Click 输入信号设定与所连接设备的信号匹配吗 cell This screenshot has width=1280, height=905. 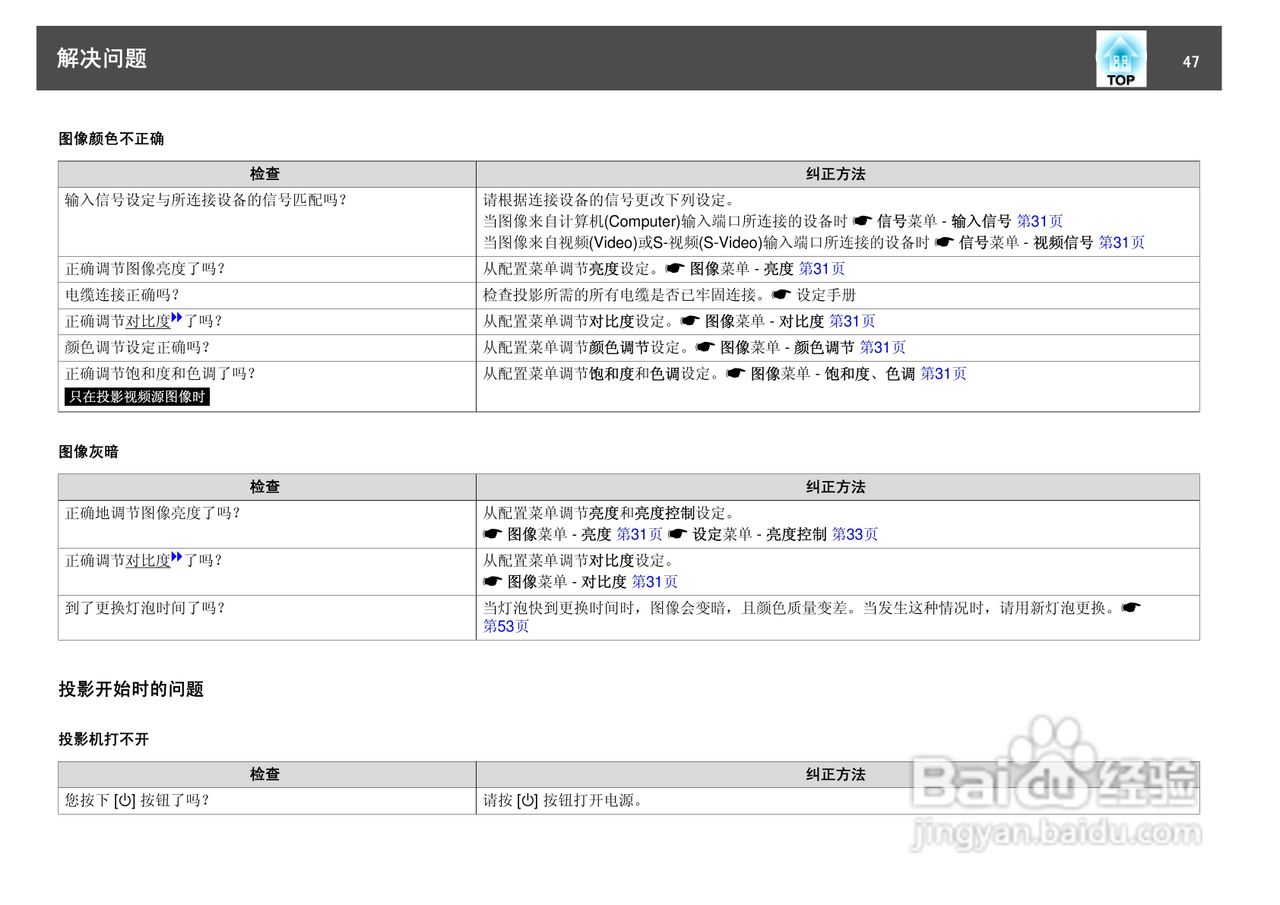pyautogui.click(x=267, y=221)
